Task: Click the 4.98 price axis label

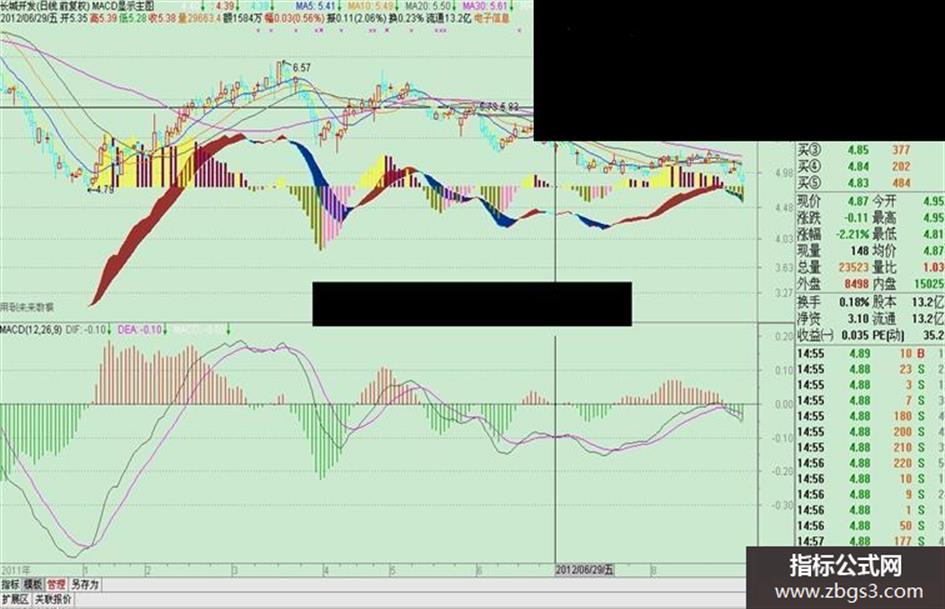Action: (784, 173)
